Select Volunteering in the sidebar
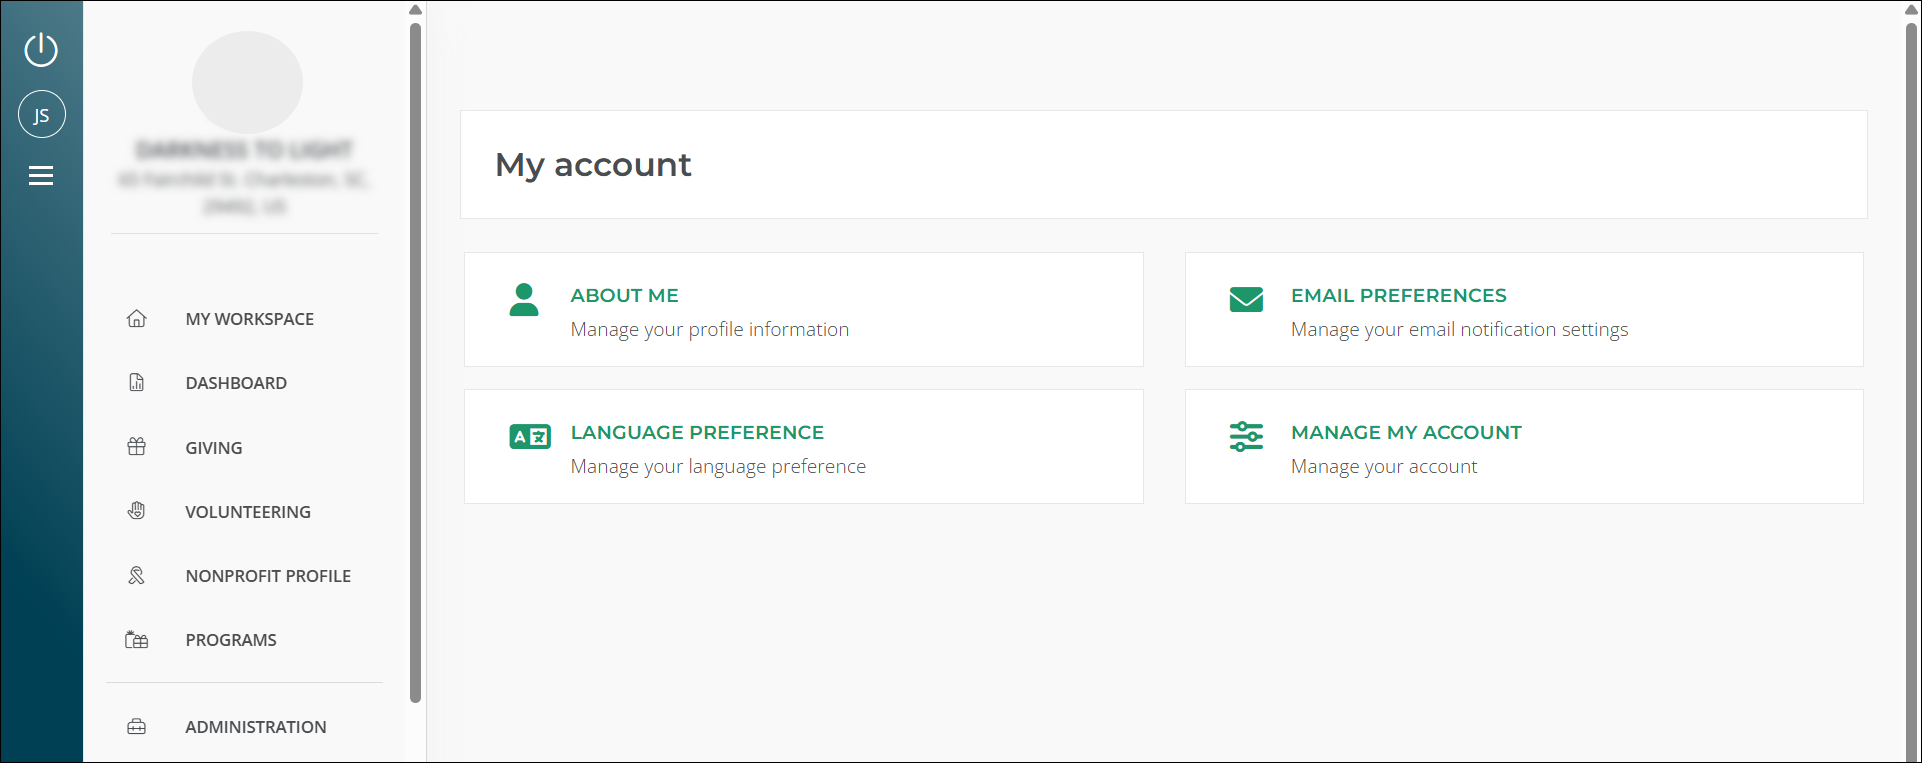This screenshot has width=1922, height=763. (247, 512)
